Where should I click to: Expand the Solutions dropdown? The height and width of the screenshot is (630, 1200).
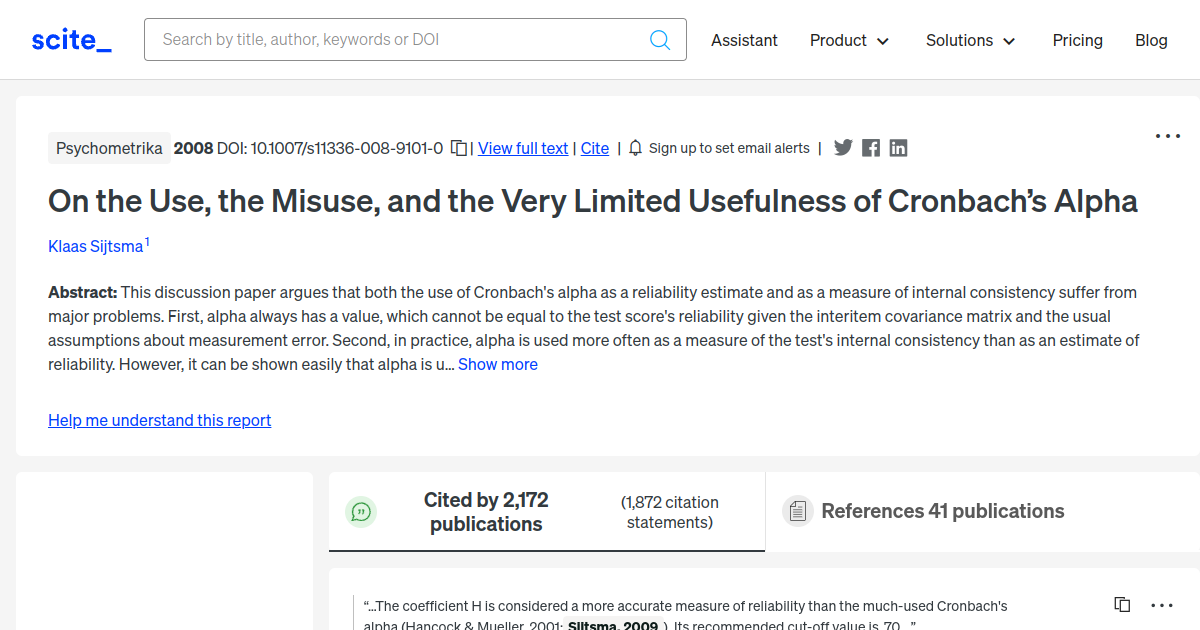pos(970,40)
